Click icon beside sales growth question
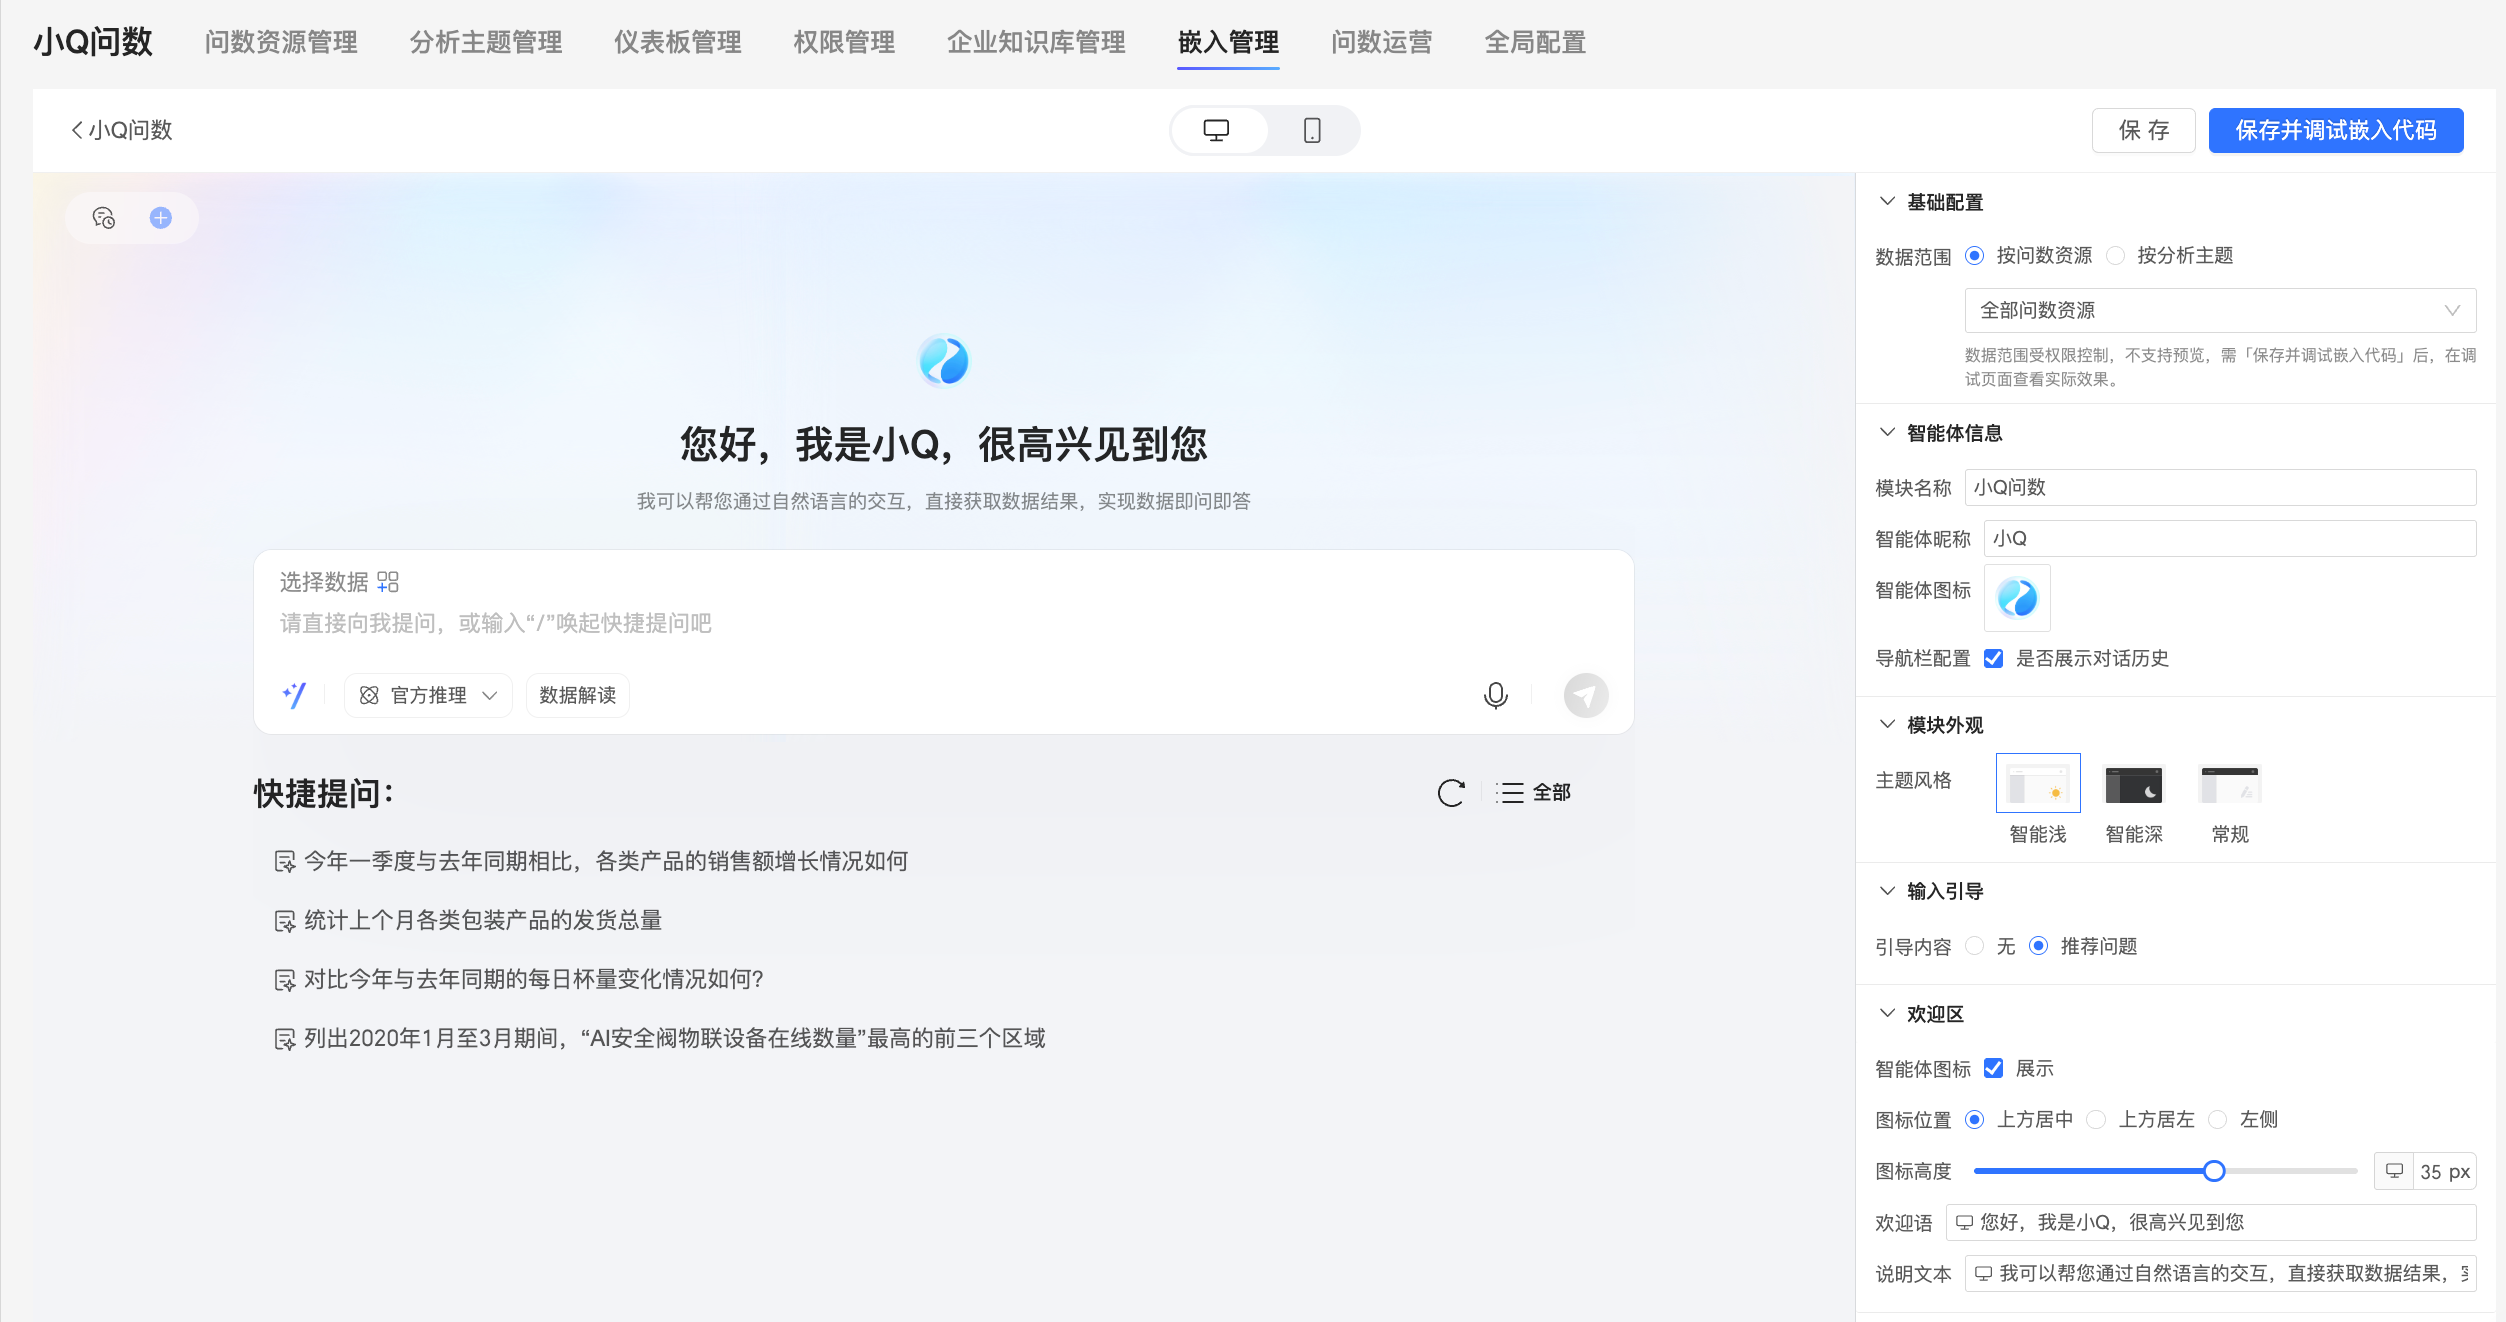The image size is (2506, 1322). (285, 862)
